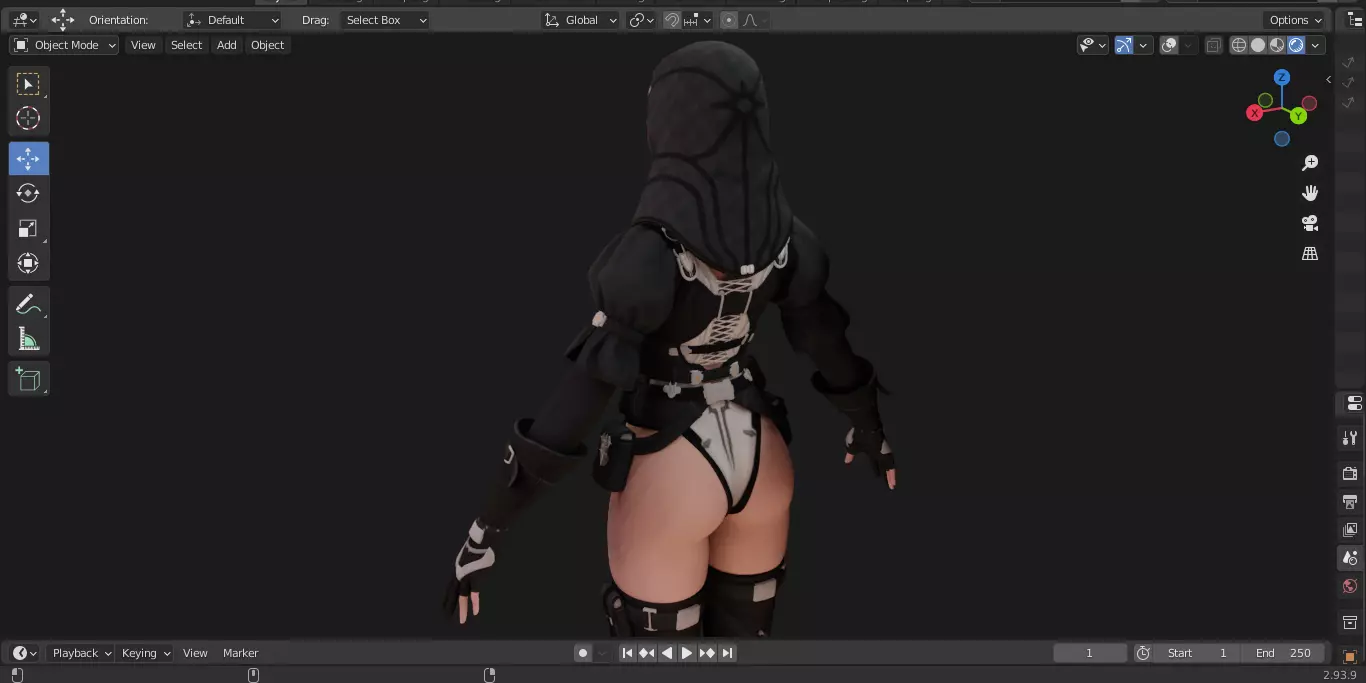Toggle X-ray display button

1213,45
